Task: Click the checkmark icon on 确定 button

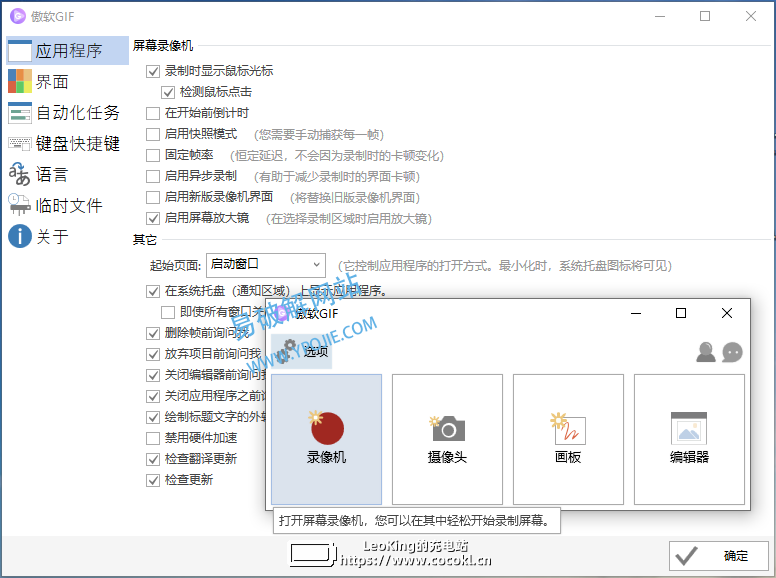Action: pyautogui.click(x=687, y=556)
